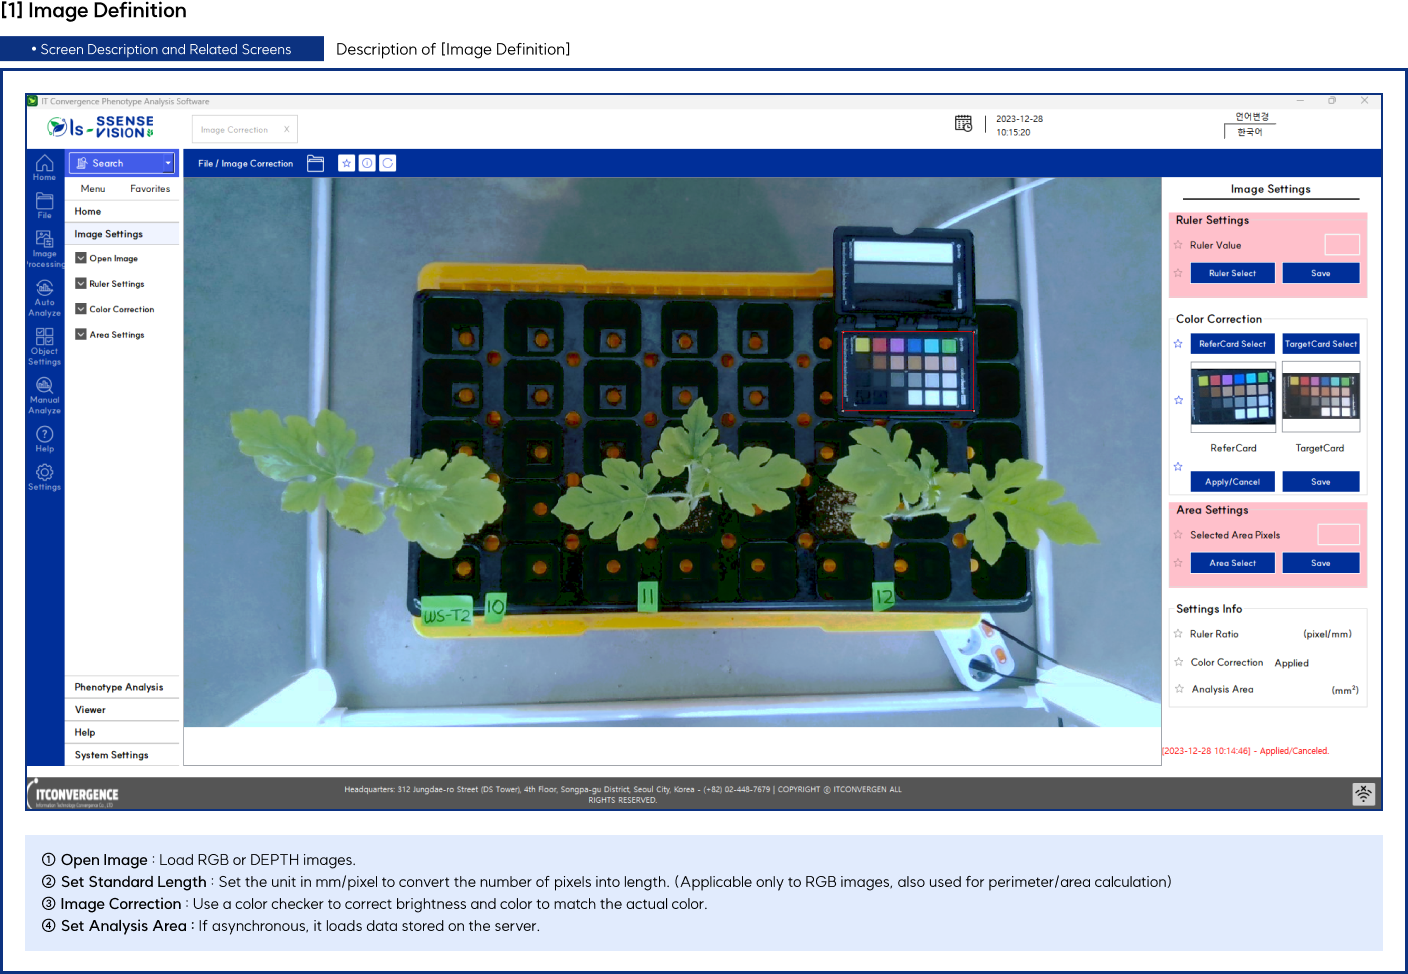Switch to the Favorites tab
The width and height of the screenshot is (1408, 974).
(x=150, y=188)
